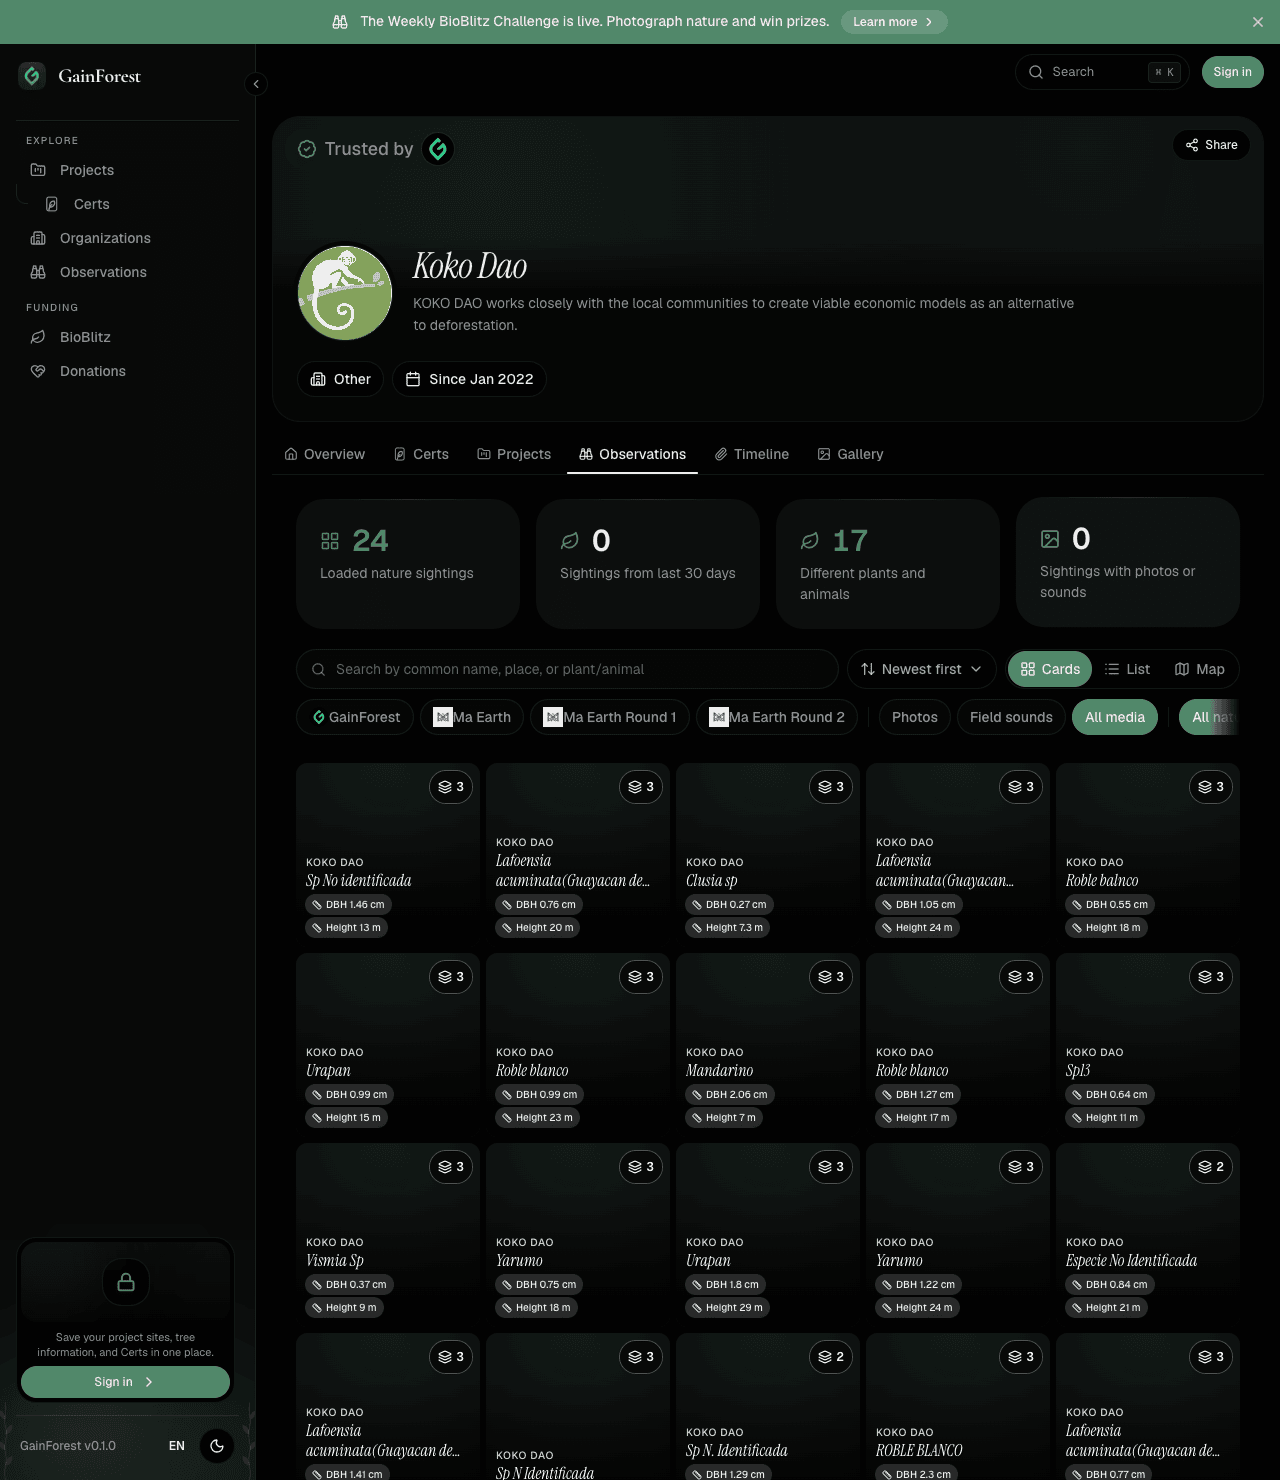Click layers badge on Especie No Identificada card

[x=1211, y=1167]
